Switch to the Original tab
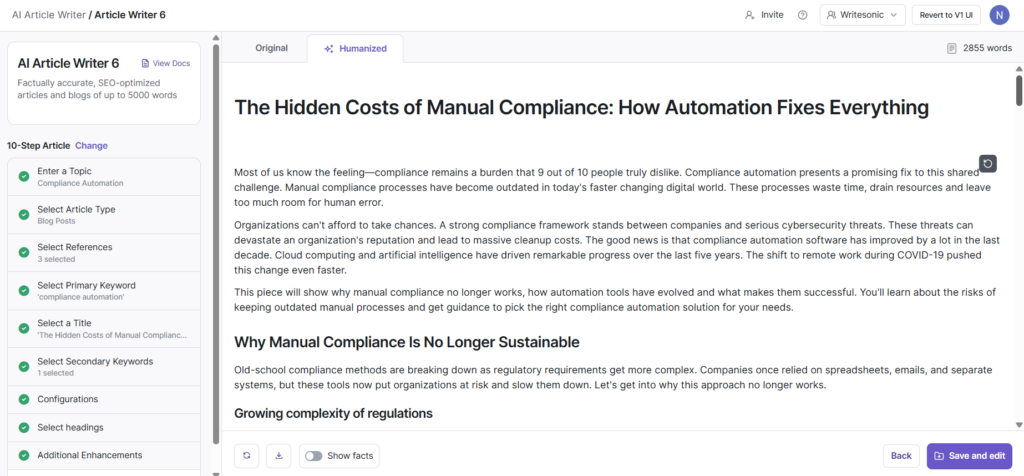1024x476 pixels. pos(271,48)
